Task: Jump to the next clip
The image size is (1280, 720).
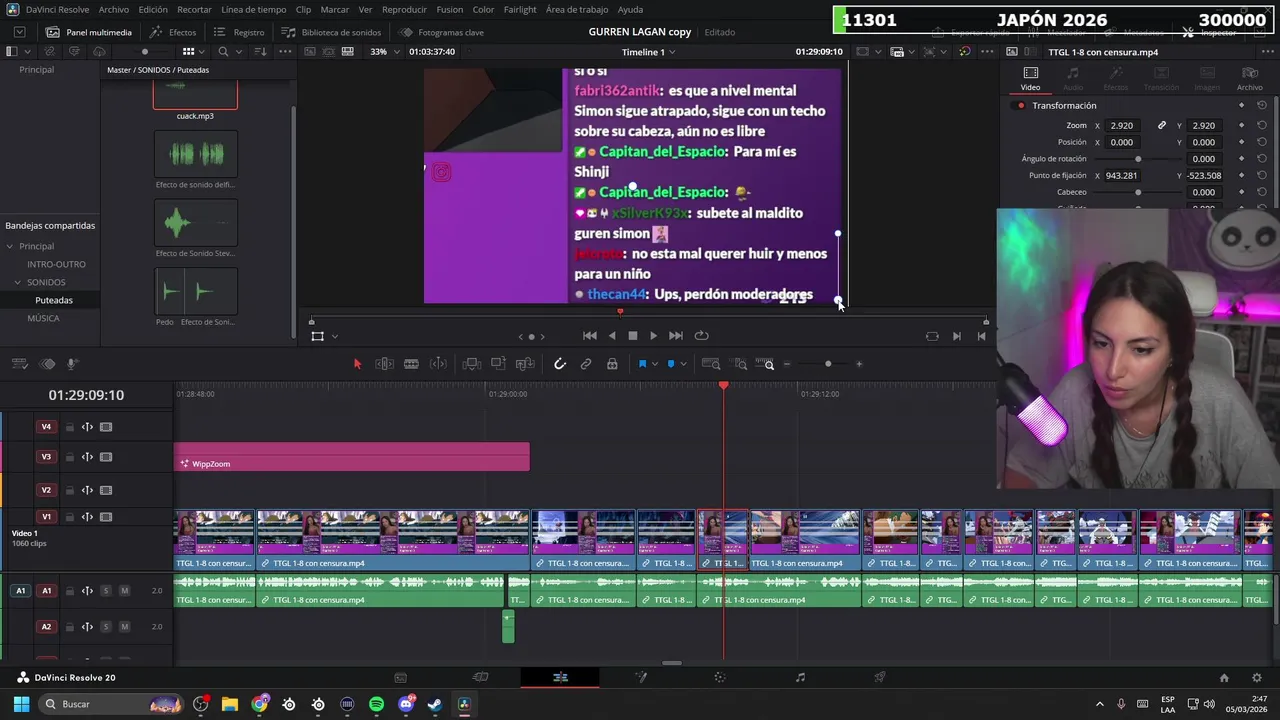Action: pos(675,336)
